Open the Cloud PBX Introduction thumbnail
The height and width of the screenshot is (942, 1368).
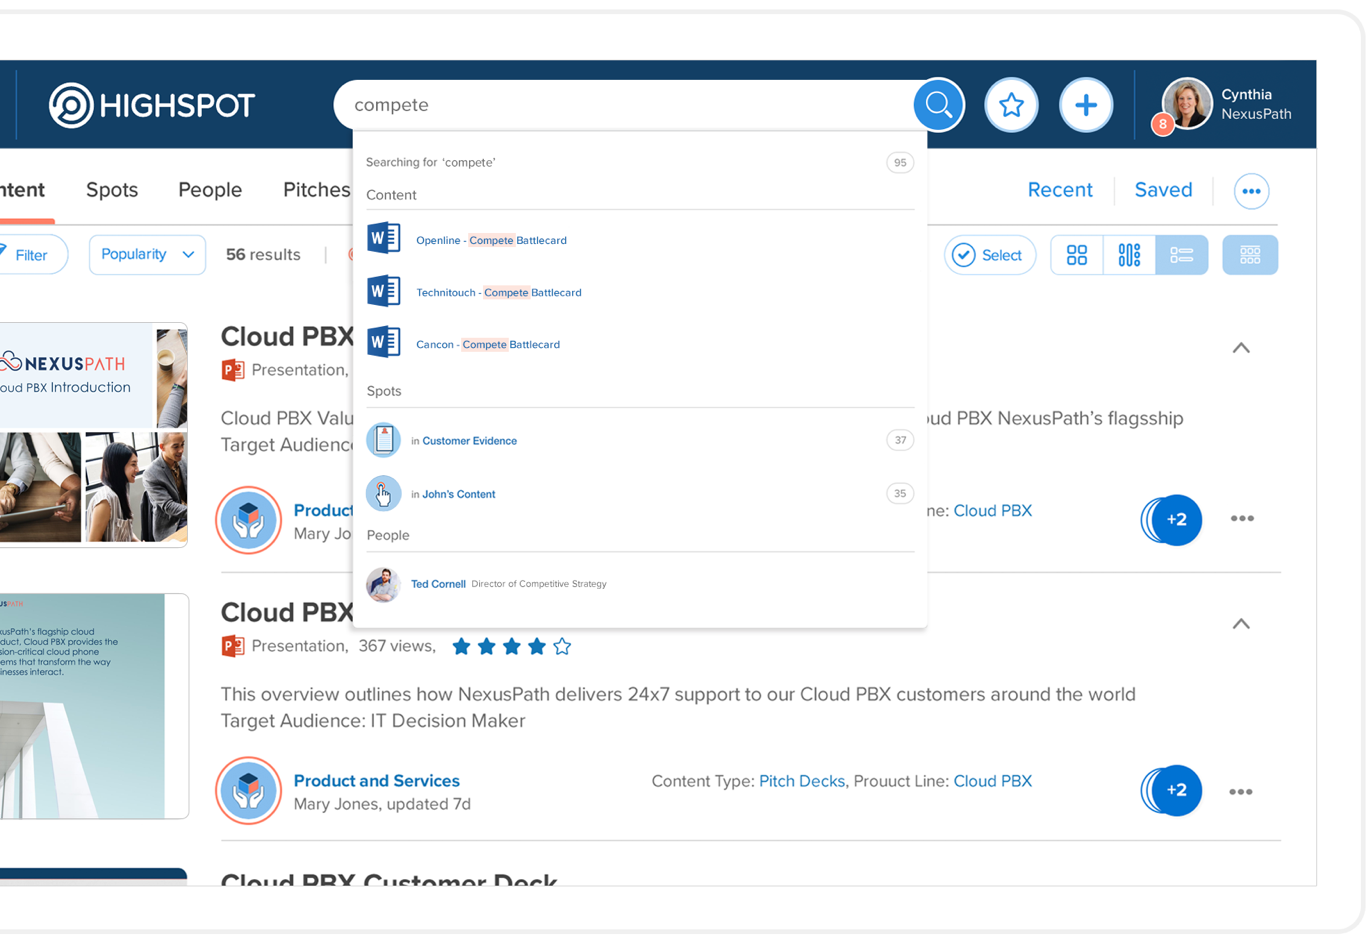(x=93, y=435)
